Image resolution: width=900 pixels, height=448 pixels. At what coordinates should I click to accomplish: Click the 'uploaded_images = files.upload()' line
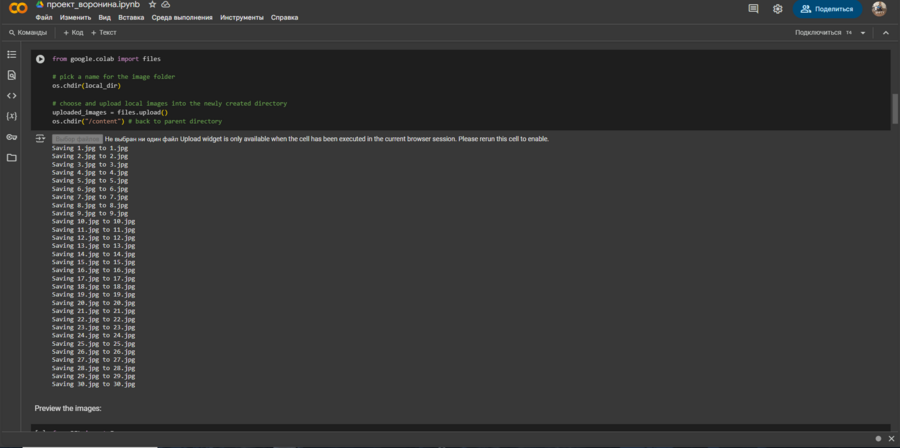(110, 112)
